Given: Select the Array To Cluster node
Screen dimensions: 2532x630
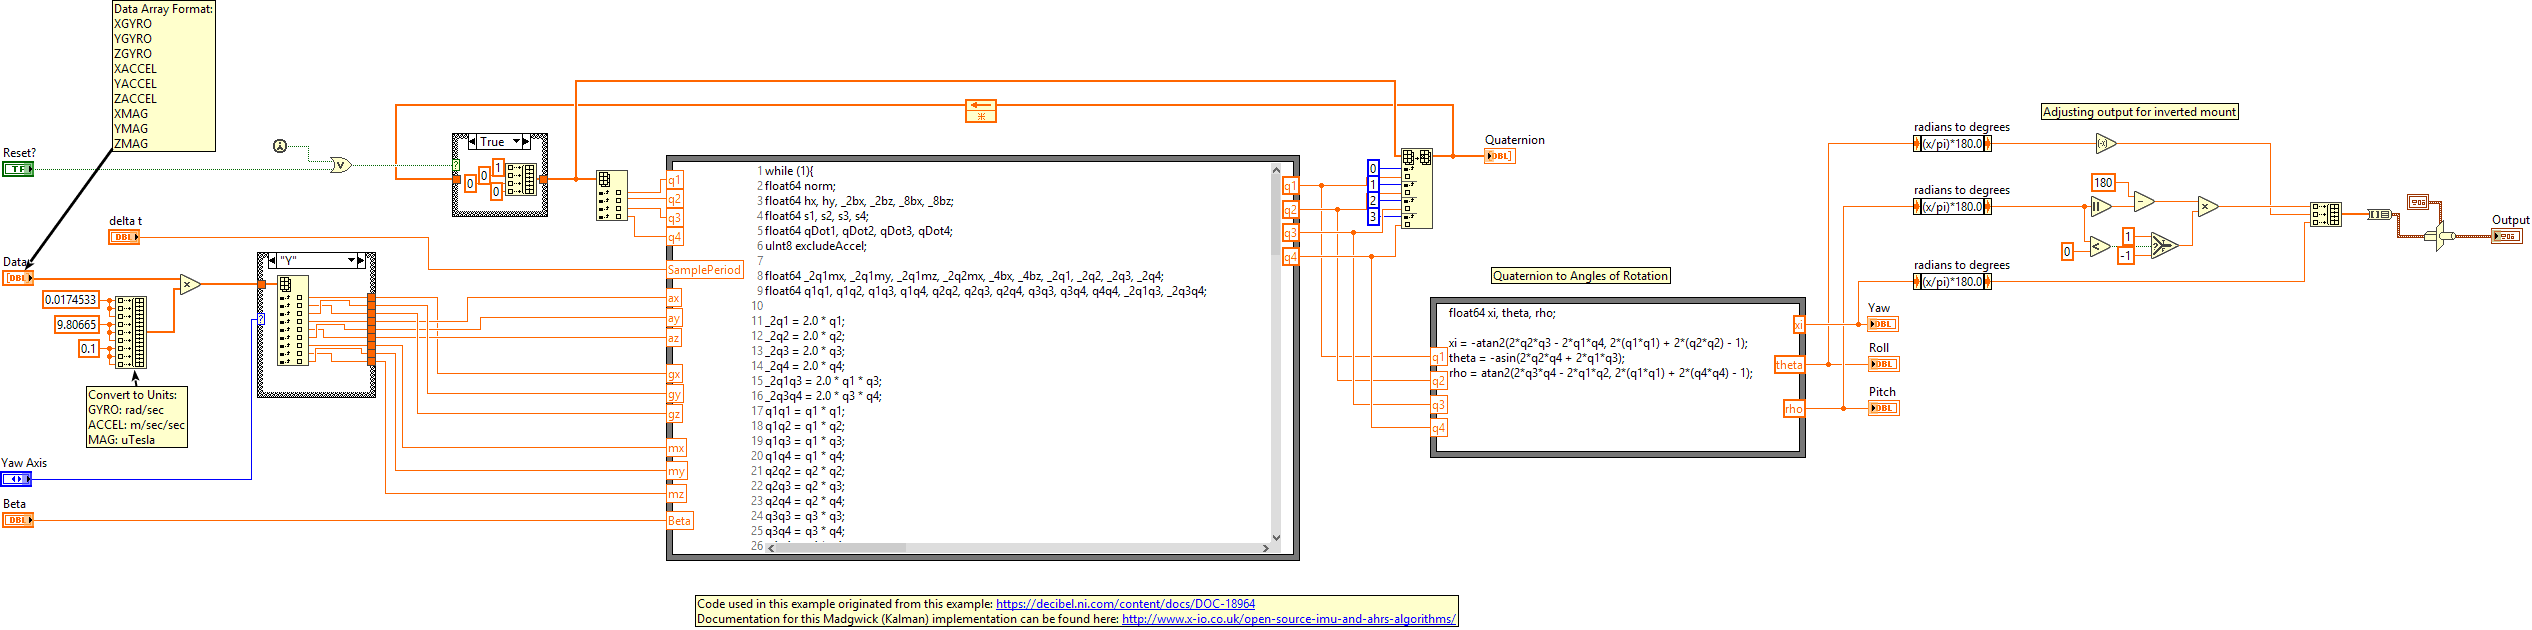Looking at the screenshot, I should [2379, 214].
